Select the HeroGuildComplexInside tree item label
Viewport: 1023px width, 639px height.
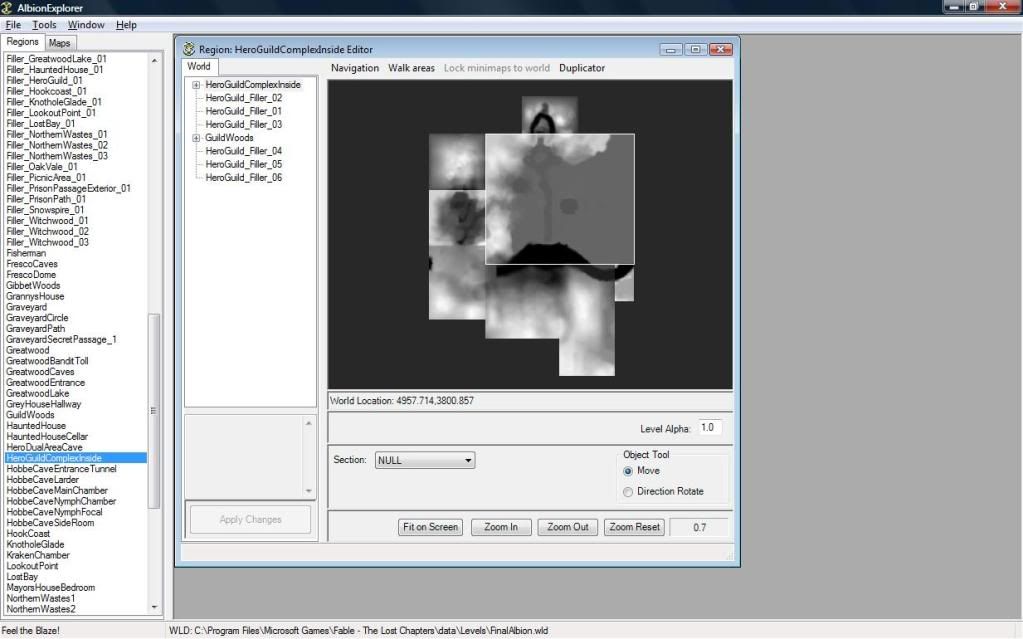(253, 85)
